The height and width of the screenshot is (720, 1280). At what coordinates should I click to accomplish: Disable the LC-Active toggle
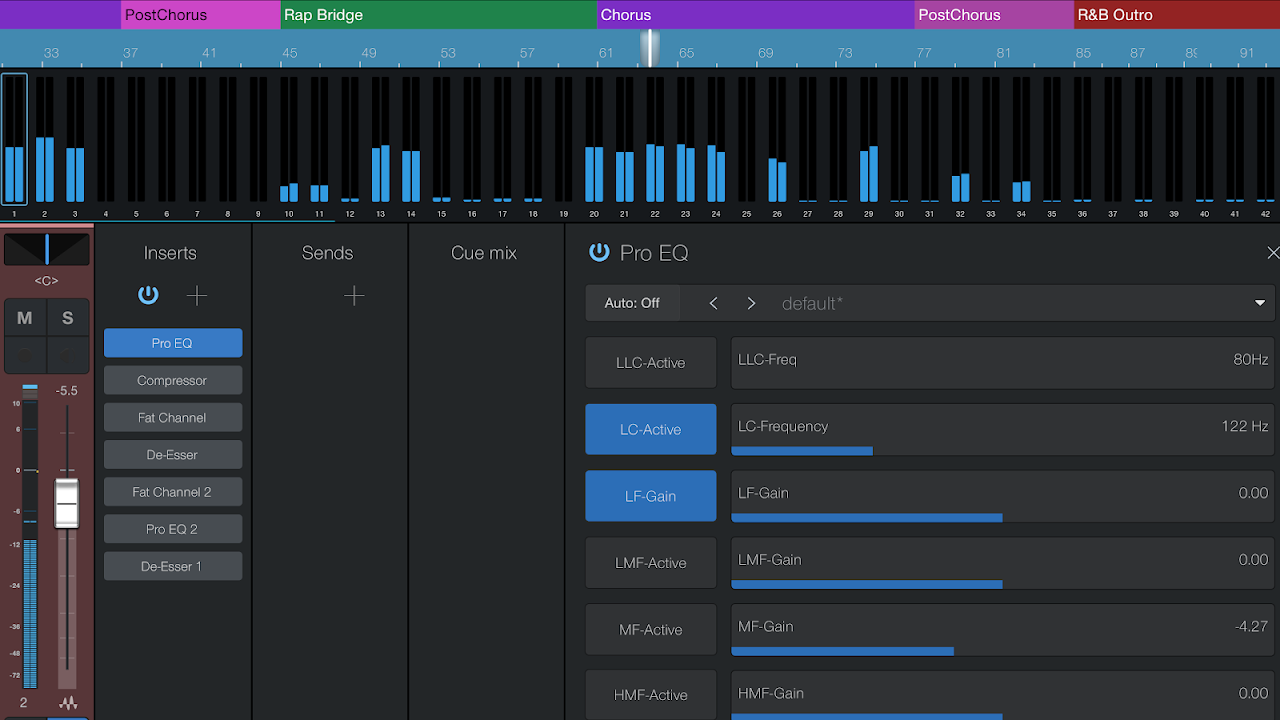pyautogui.click(x=650, y=429)
